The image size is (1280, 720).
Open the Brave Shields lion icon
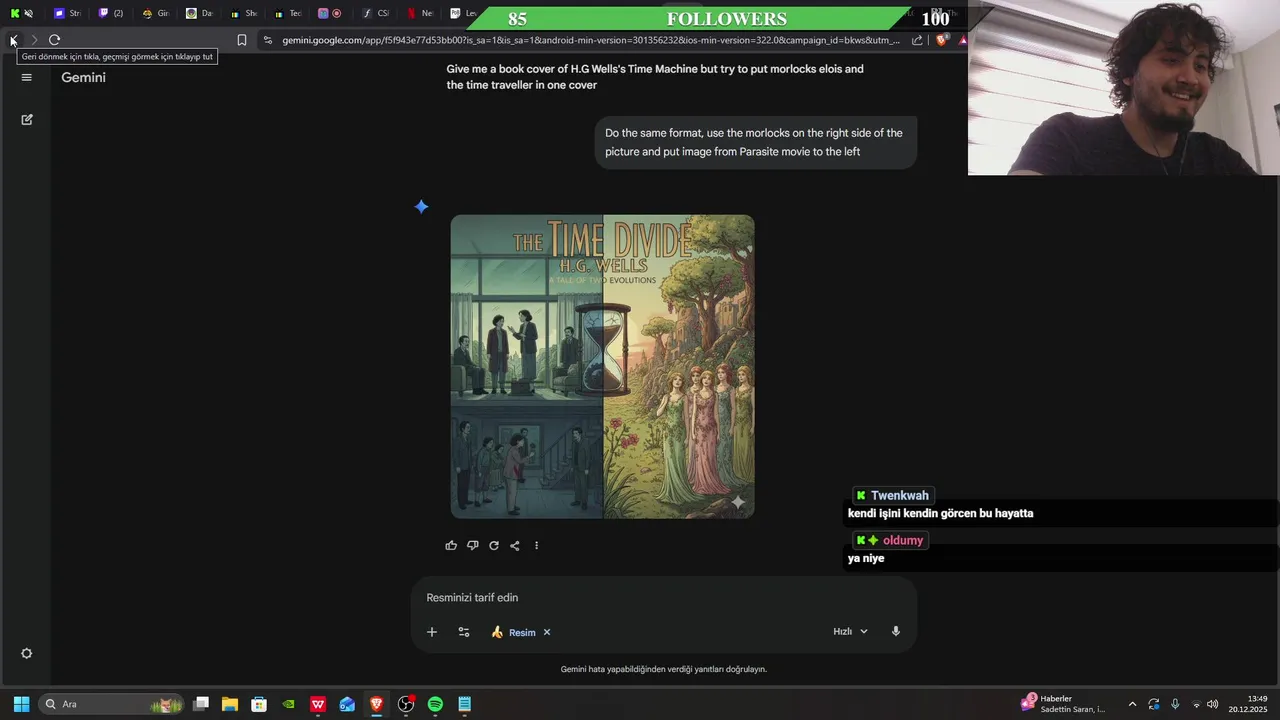[942, 40]
